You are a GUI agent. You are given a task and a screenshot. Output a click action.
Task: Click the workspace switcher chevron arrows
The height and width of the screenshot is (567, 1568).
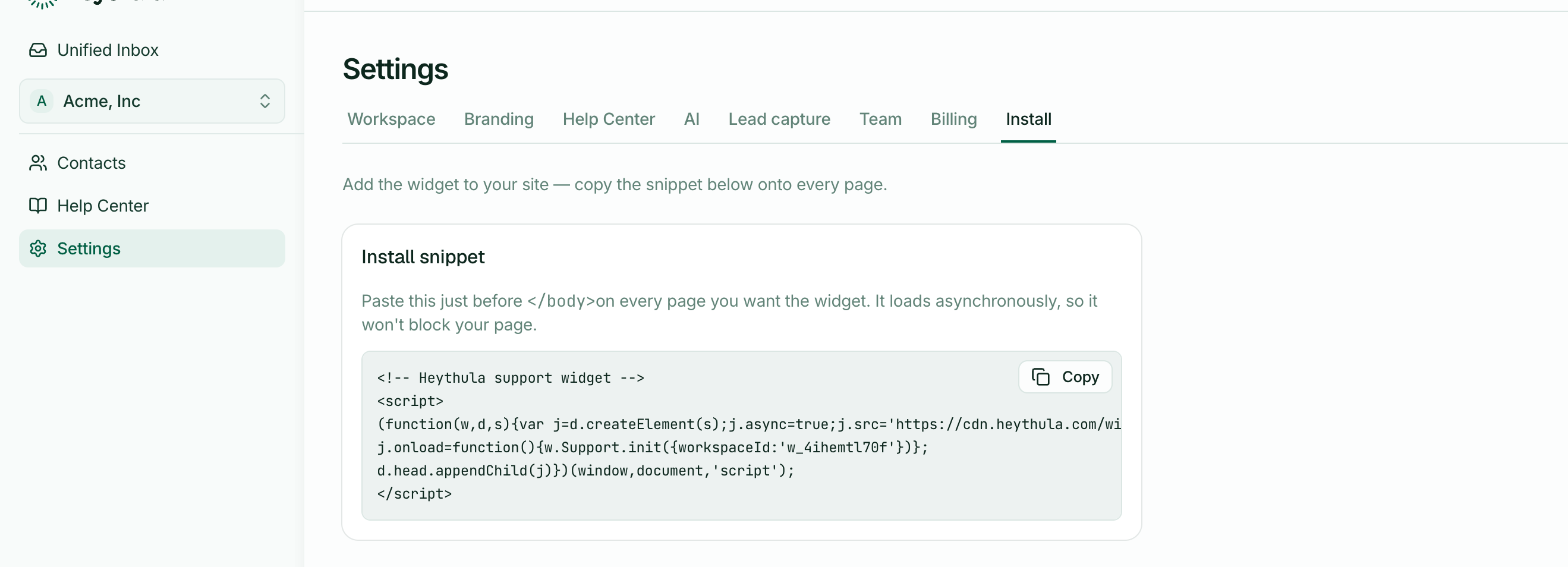265,101
